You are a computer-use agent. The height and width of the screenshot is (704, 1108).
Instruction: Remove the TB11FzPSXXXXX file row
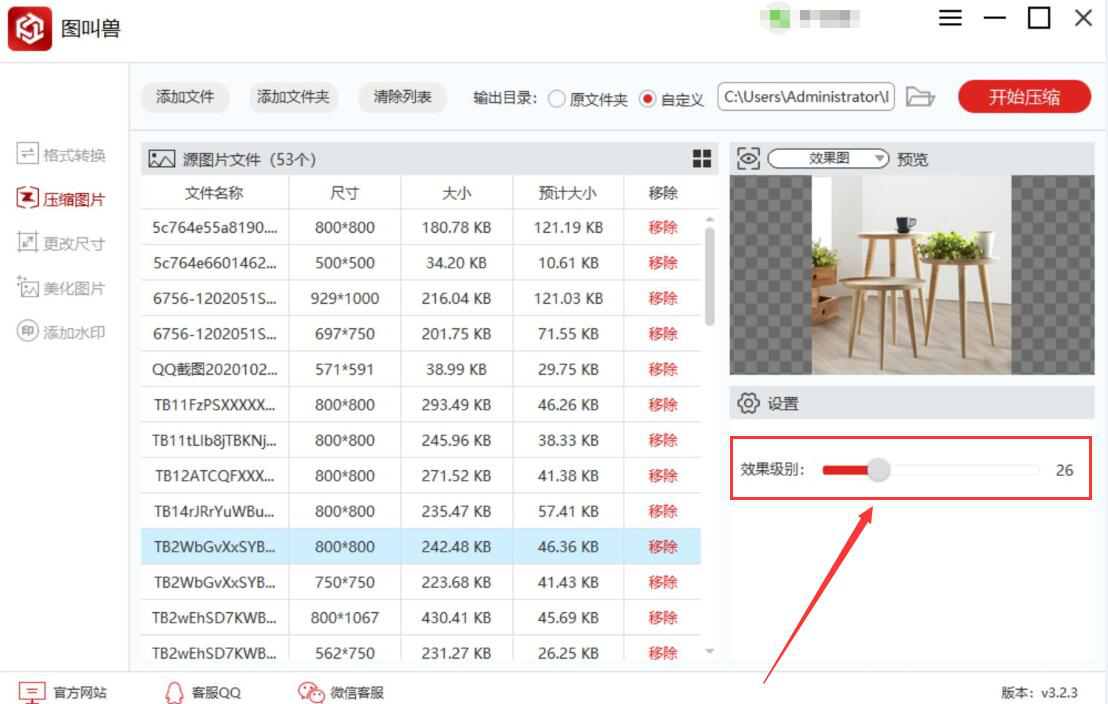coord(663,405)
